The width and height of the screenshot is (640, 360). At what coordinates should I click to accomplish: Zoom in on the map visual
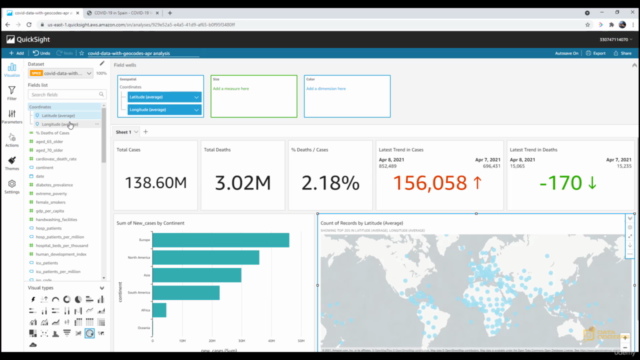click(x=625, y=338)
